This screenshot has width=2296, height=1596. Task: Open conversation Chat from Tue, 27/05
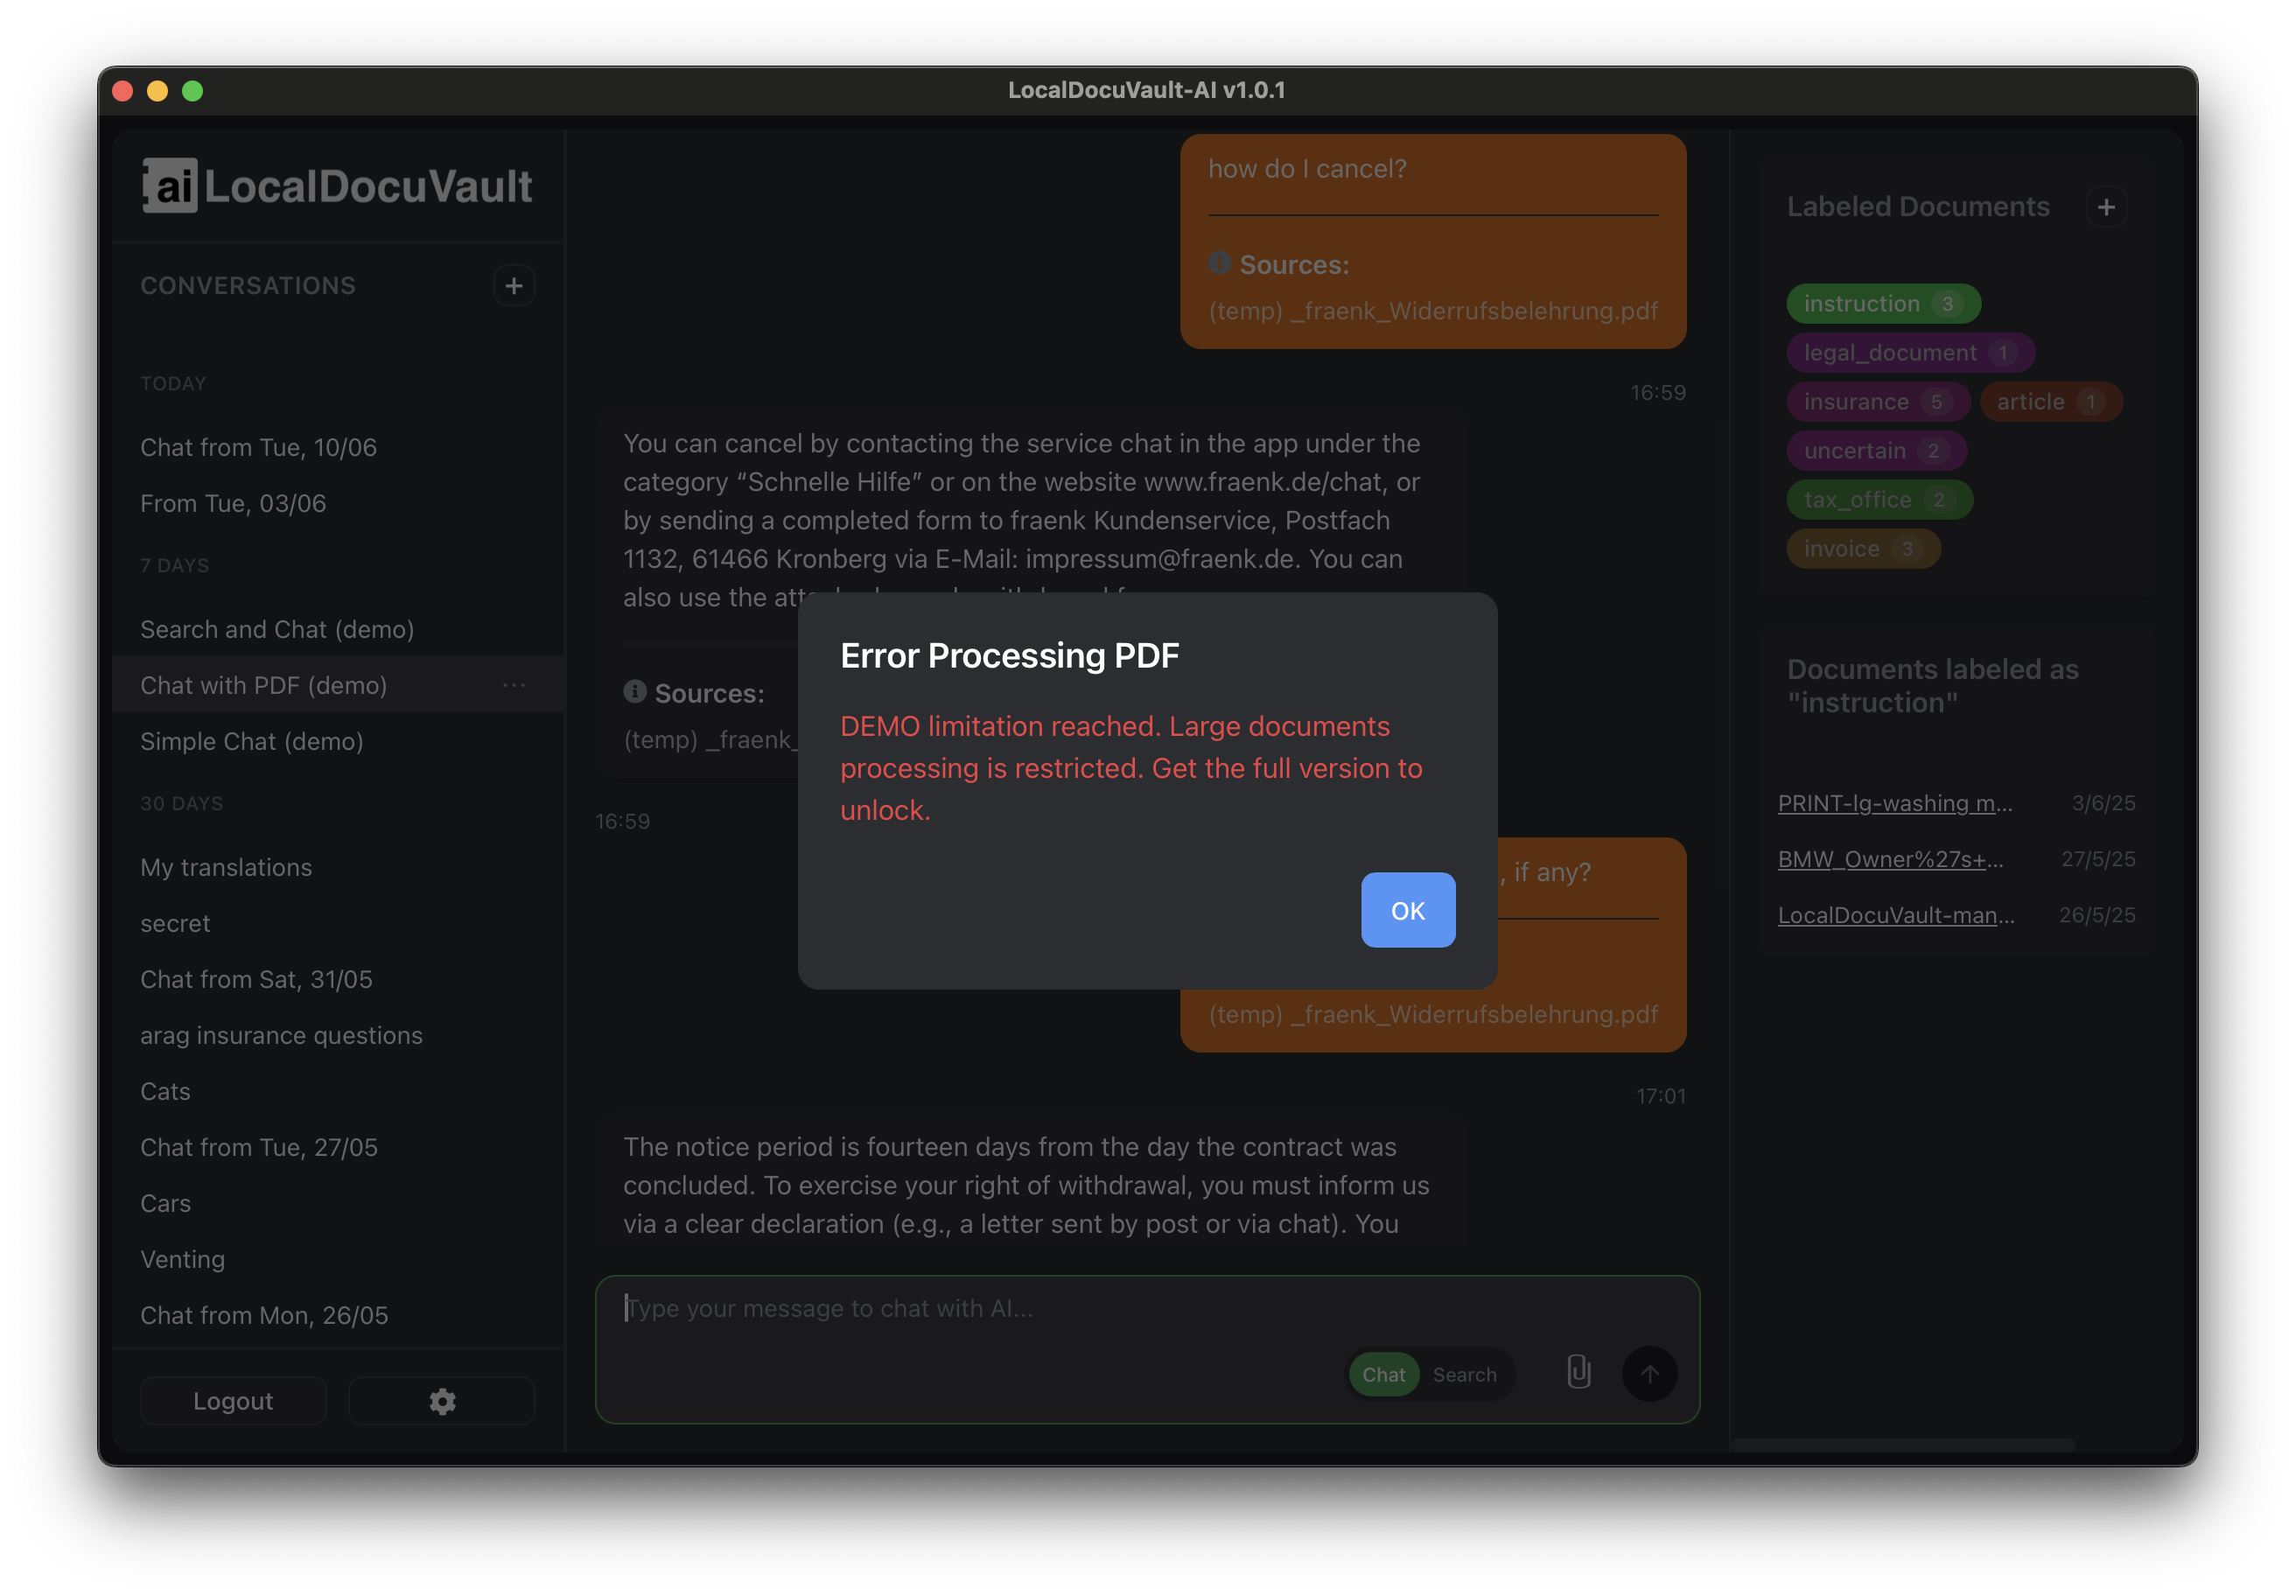[338, 1147]
